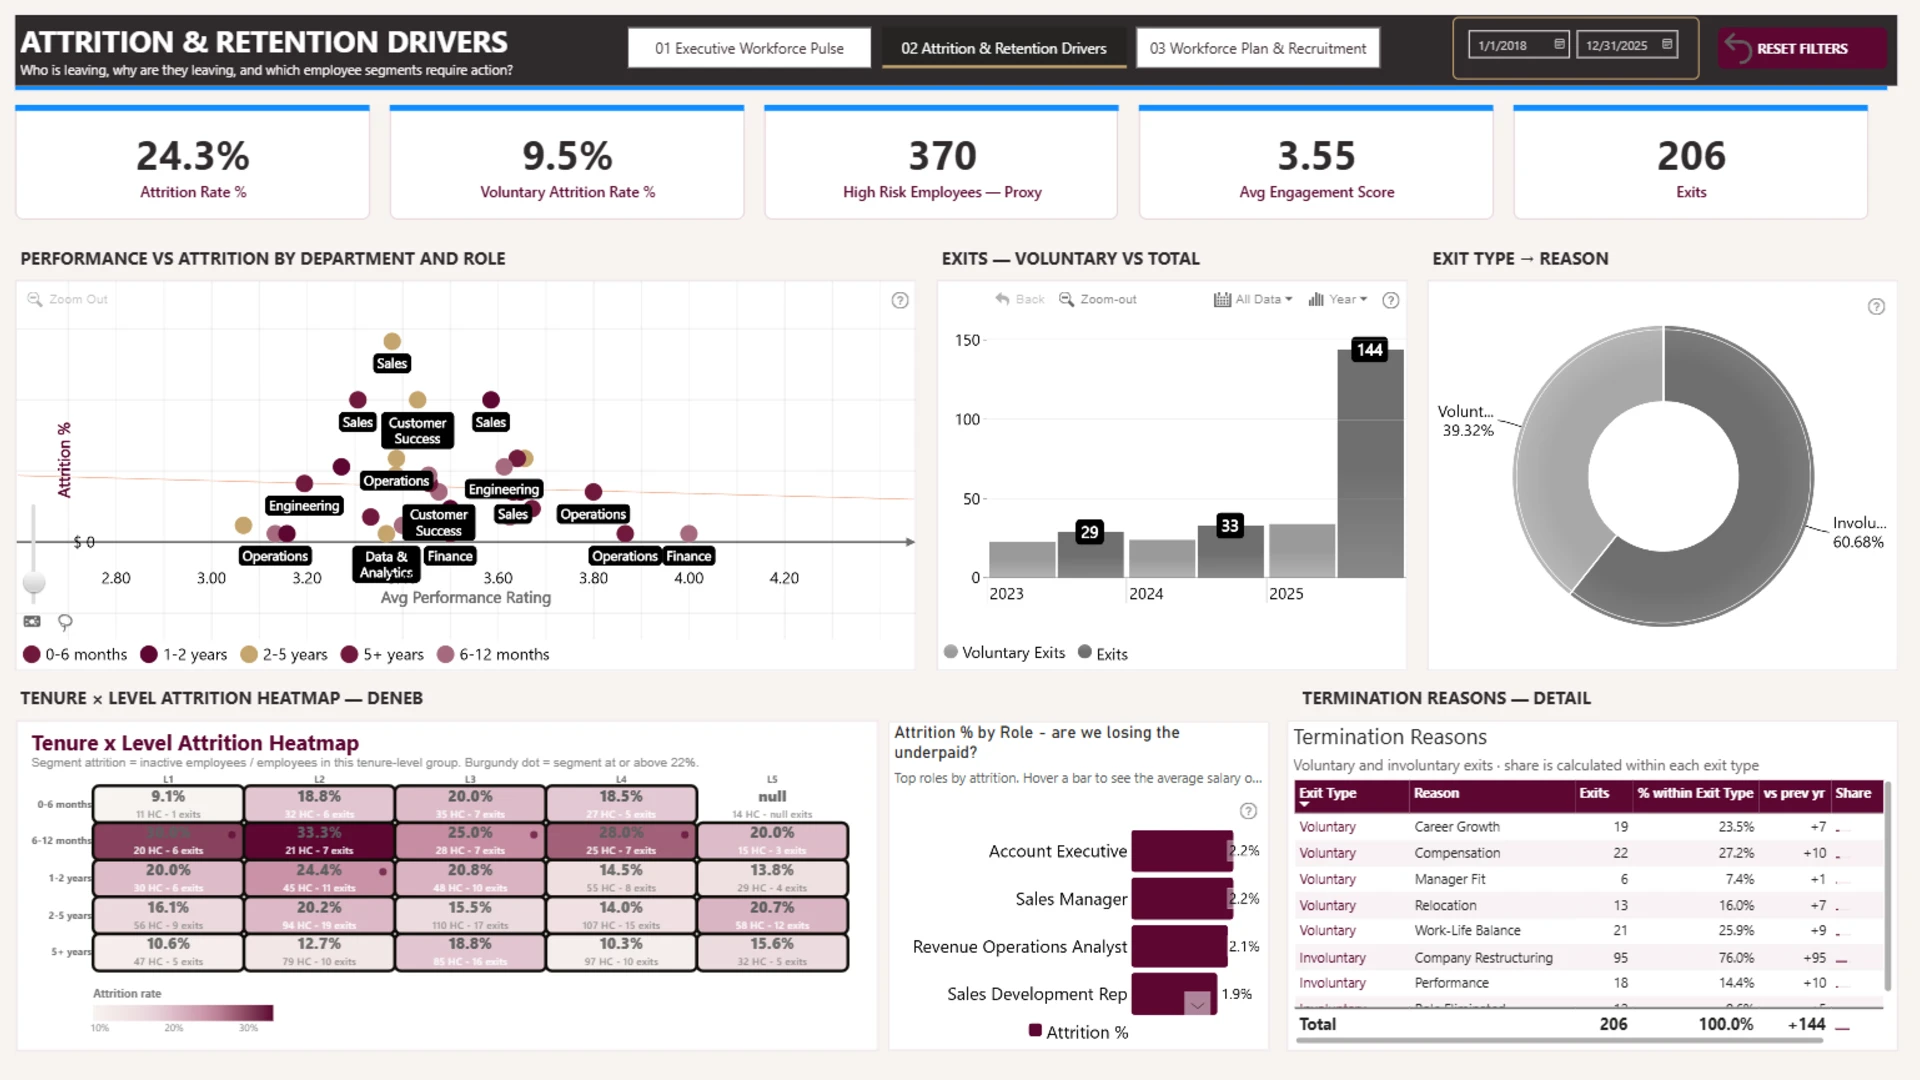Click the Compensation reason cell
The width and height of the screenshot is (1920, 1080).
(1457, 853)
